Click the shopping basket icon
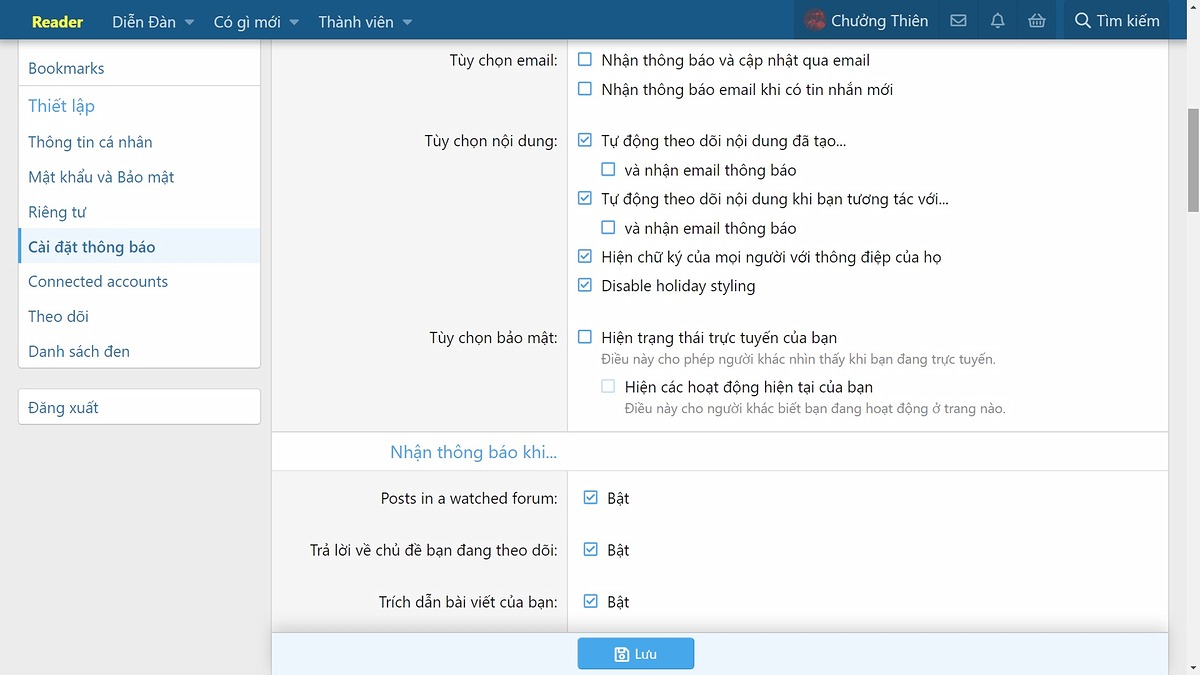1200x675 pixels. [x=1037, y=21]
